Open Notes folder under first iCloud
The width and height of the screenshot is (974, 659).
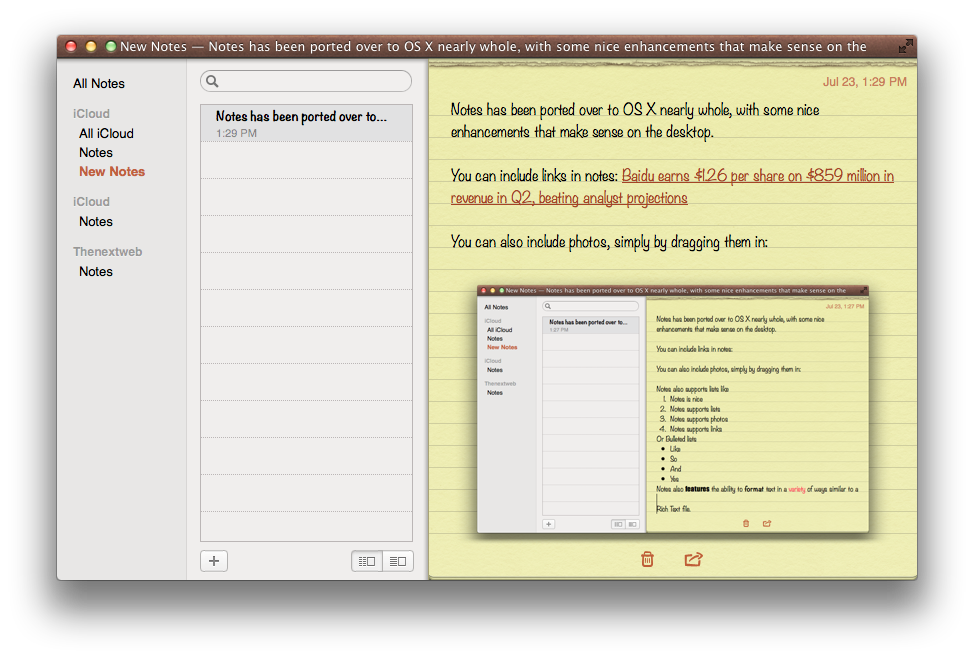click(96, 153)
